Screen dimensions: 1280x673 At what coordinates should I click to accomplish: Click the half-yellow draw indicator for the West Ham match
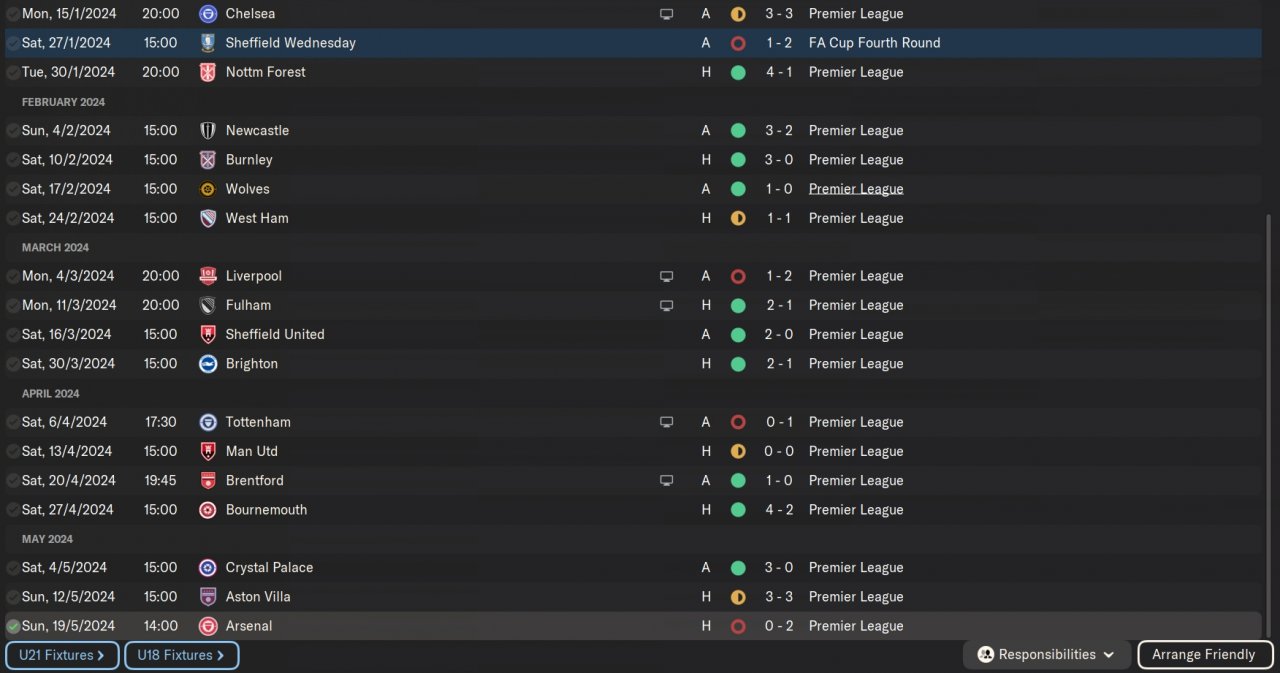pyautogui.click(x=738, y=218)
